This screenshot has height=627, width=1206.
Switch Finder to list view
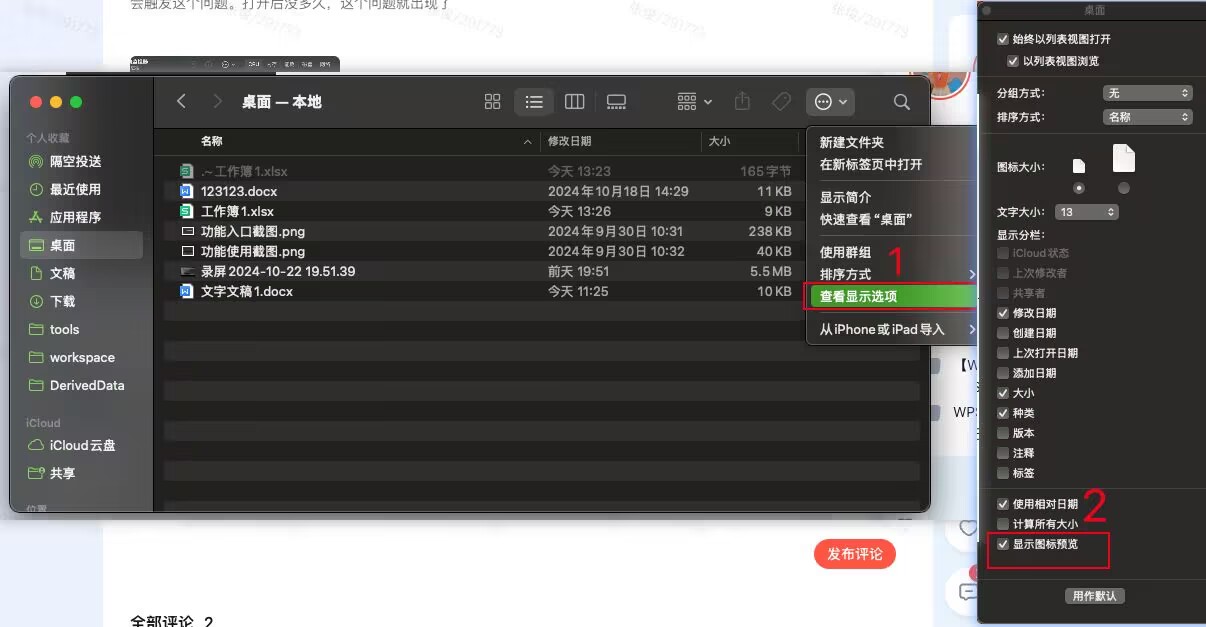click(534, 102)
